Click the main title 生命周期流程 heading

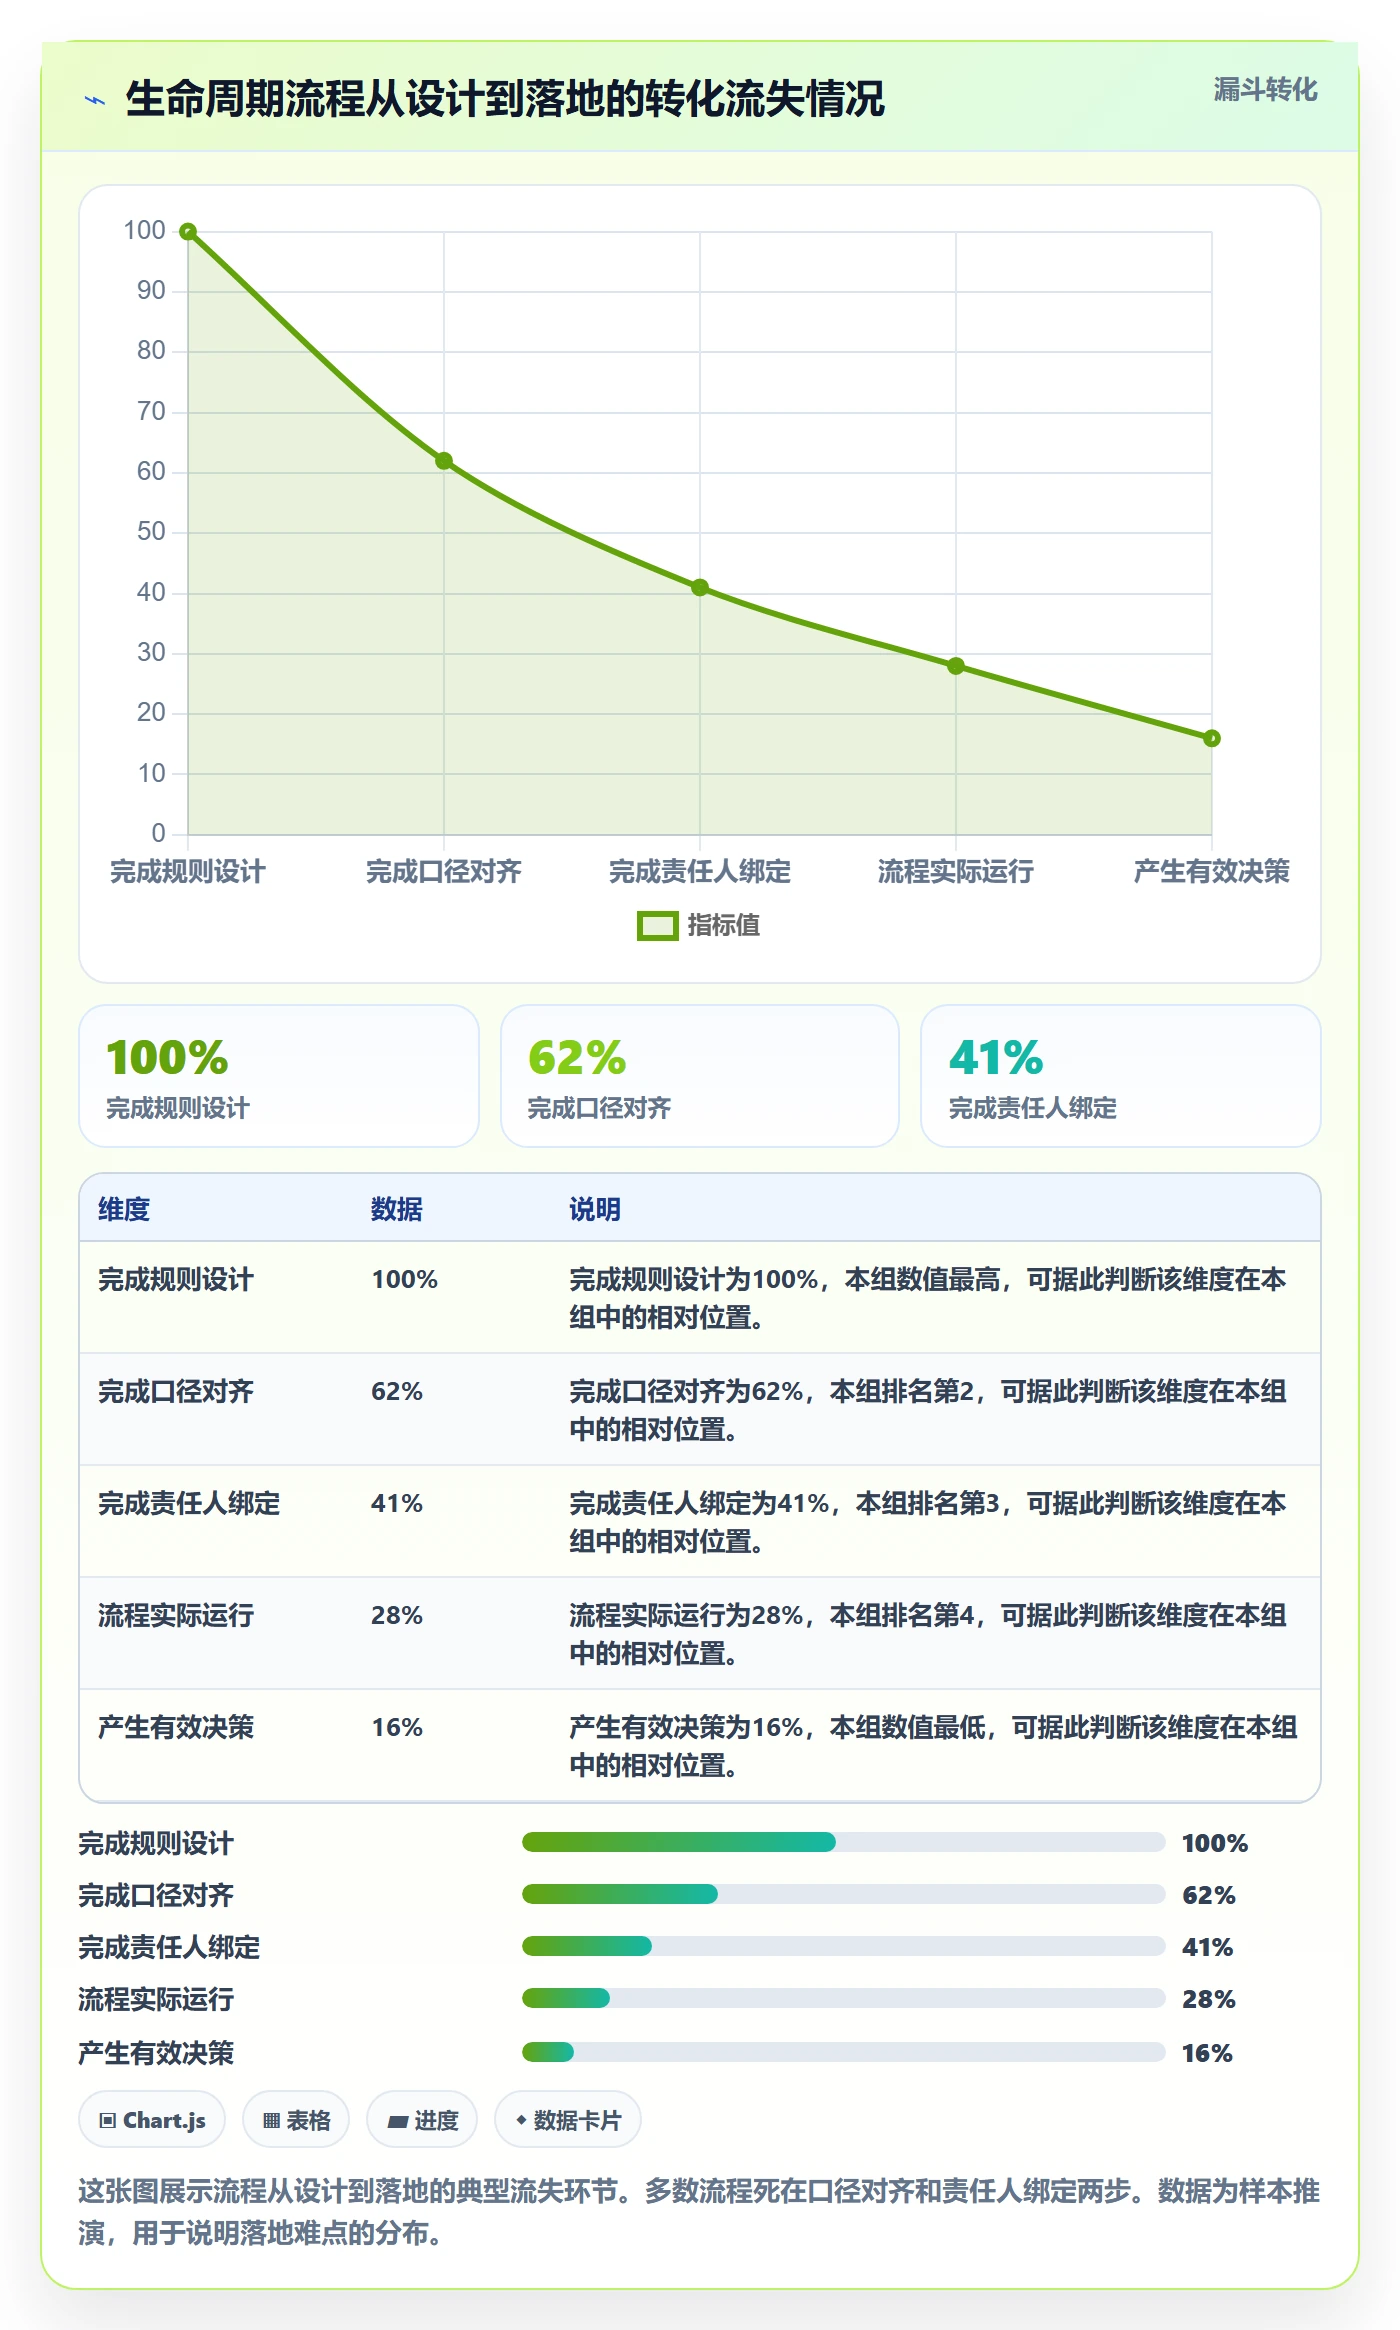pyautogui.click(x=505, y=100)
